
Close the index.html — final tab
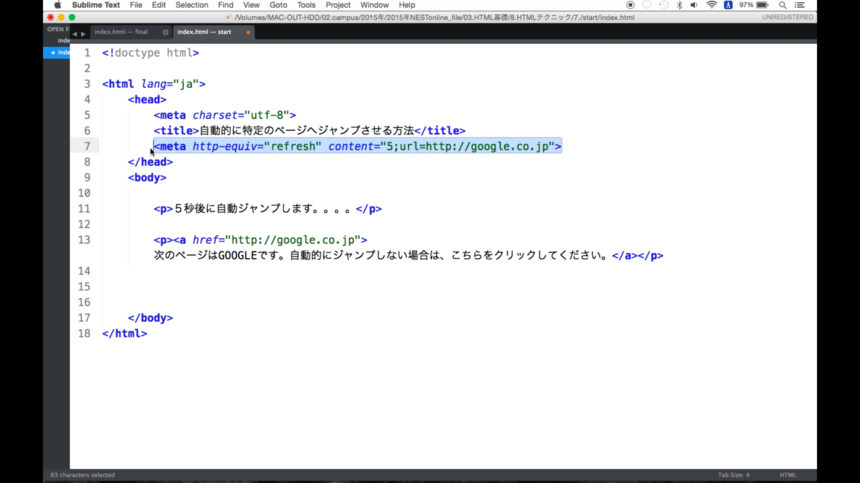[x=165, y=32]
